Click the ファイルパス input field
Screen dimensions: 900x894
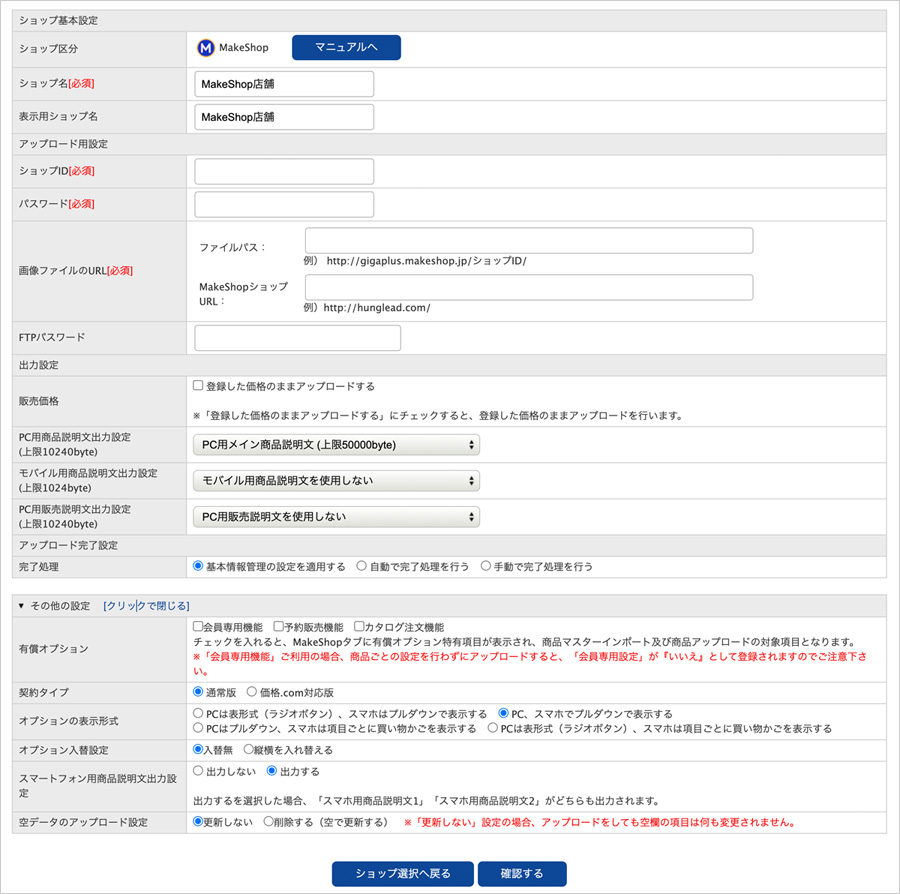click(x=529, y=240)
